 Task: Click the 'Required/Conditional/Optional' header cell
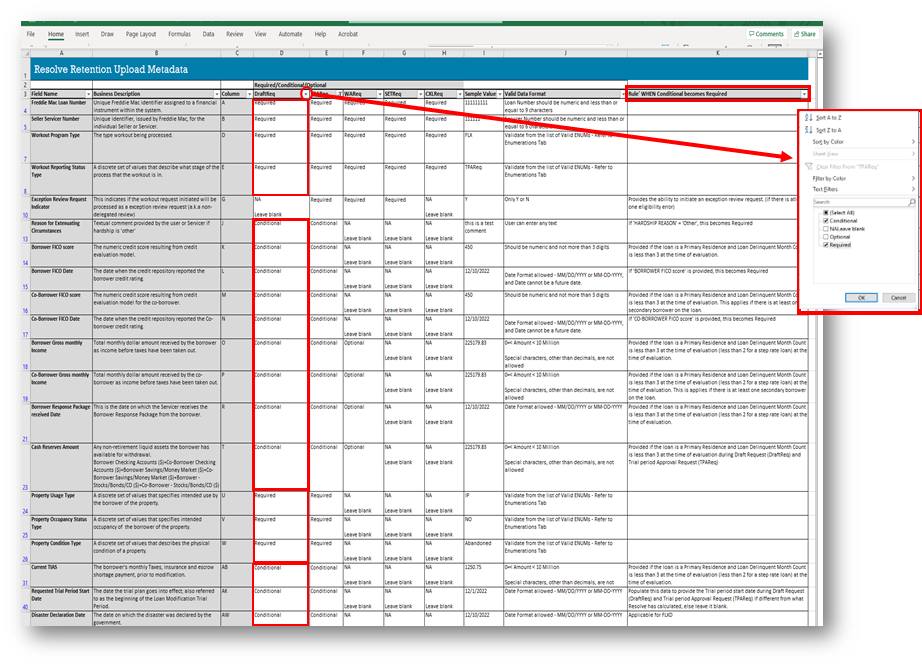coord(359,85)
